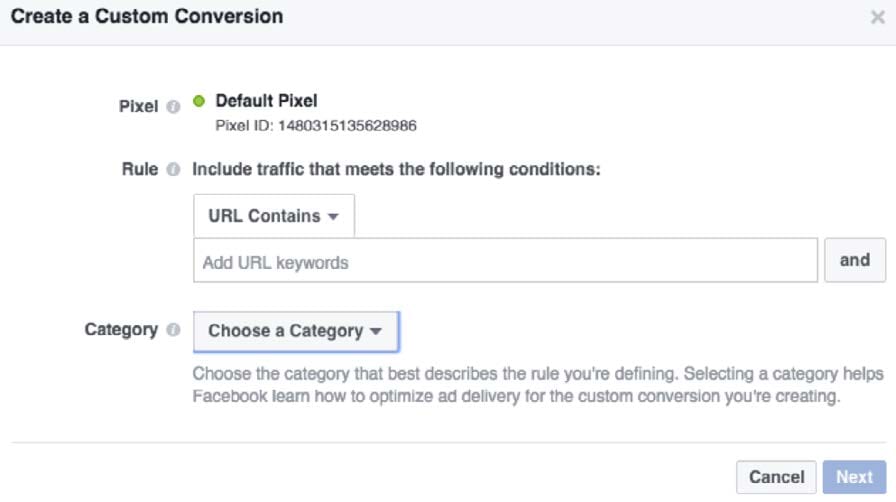Open the URL Contains rule dropdown
Image resolution: width=896 pixels, height=502 pixels.
coord(273,216)
